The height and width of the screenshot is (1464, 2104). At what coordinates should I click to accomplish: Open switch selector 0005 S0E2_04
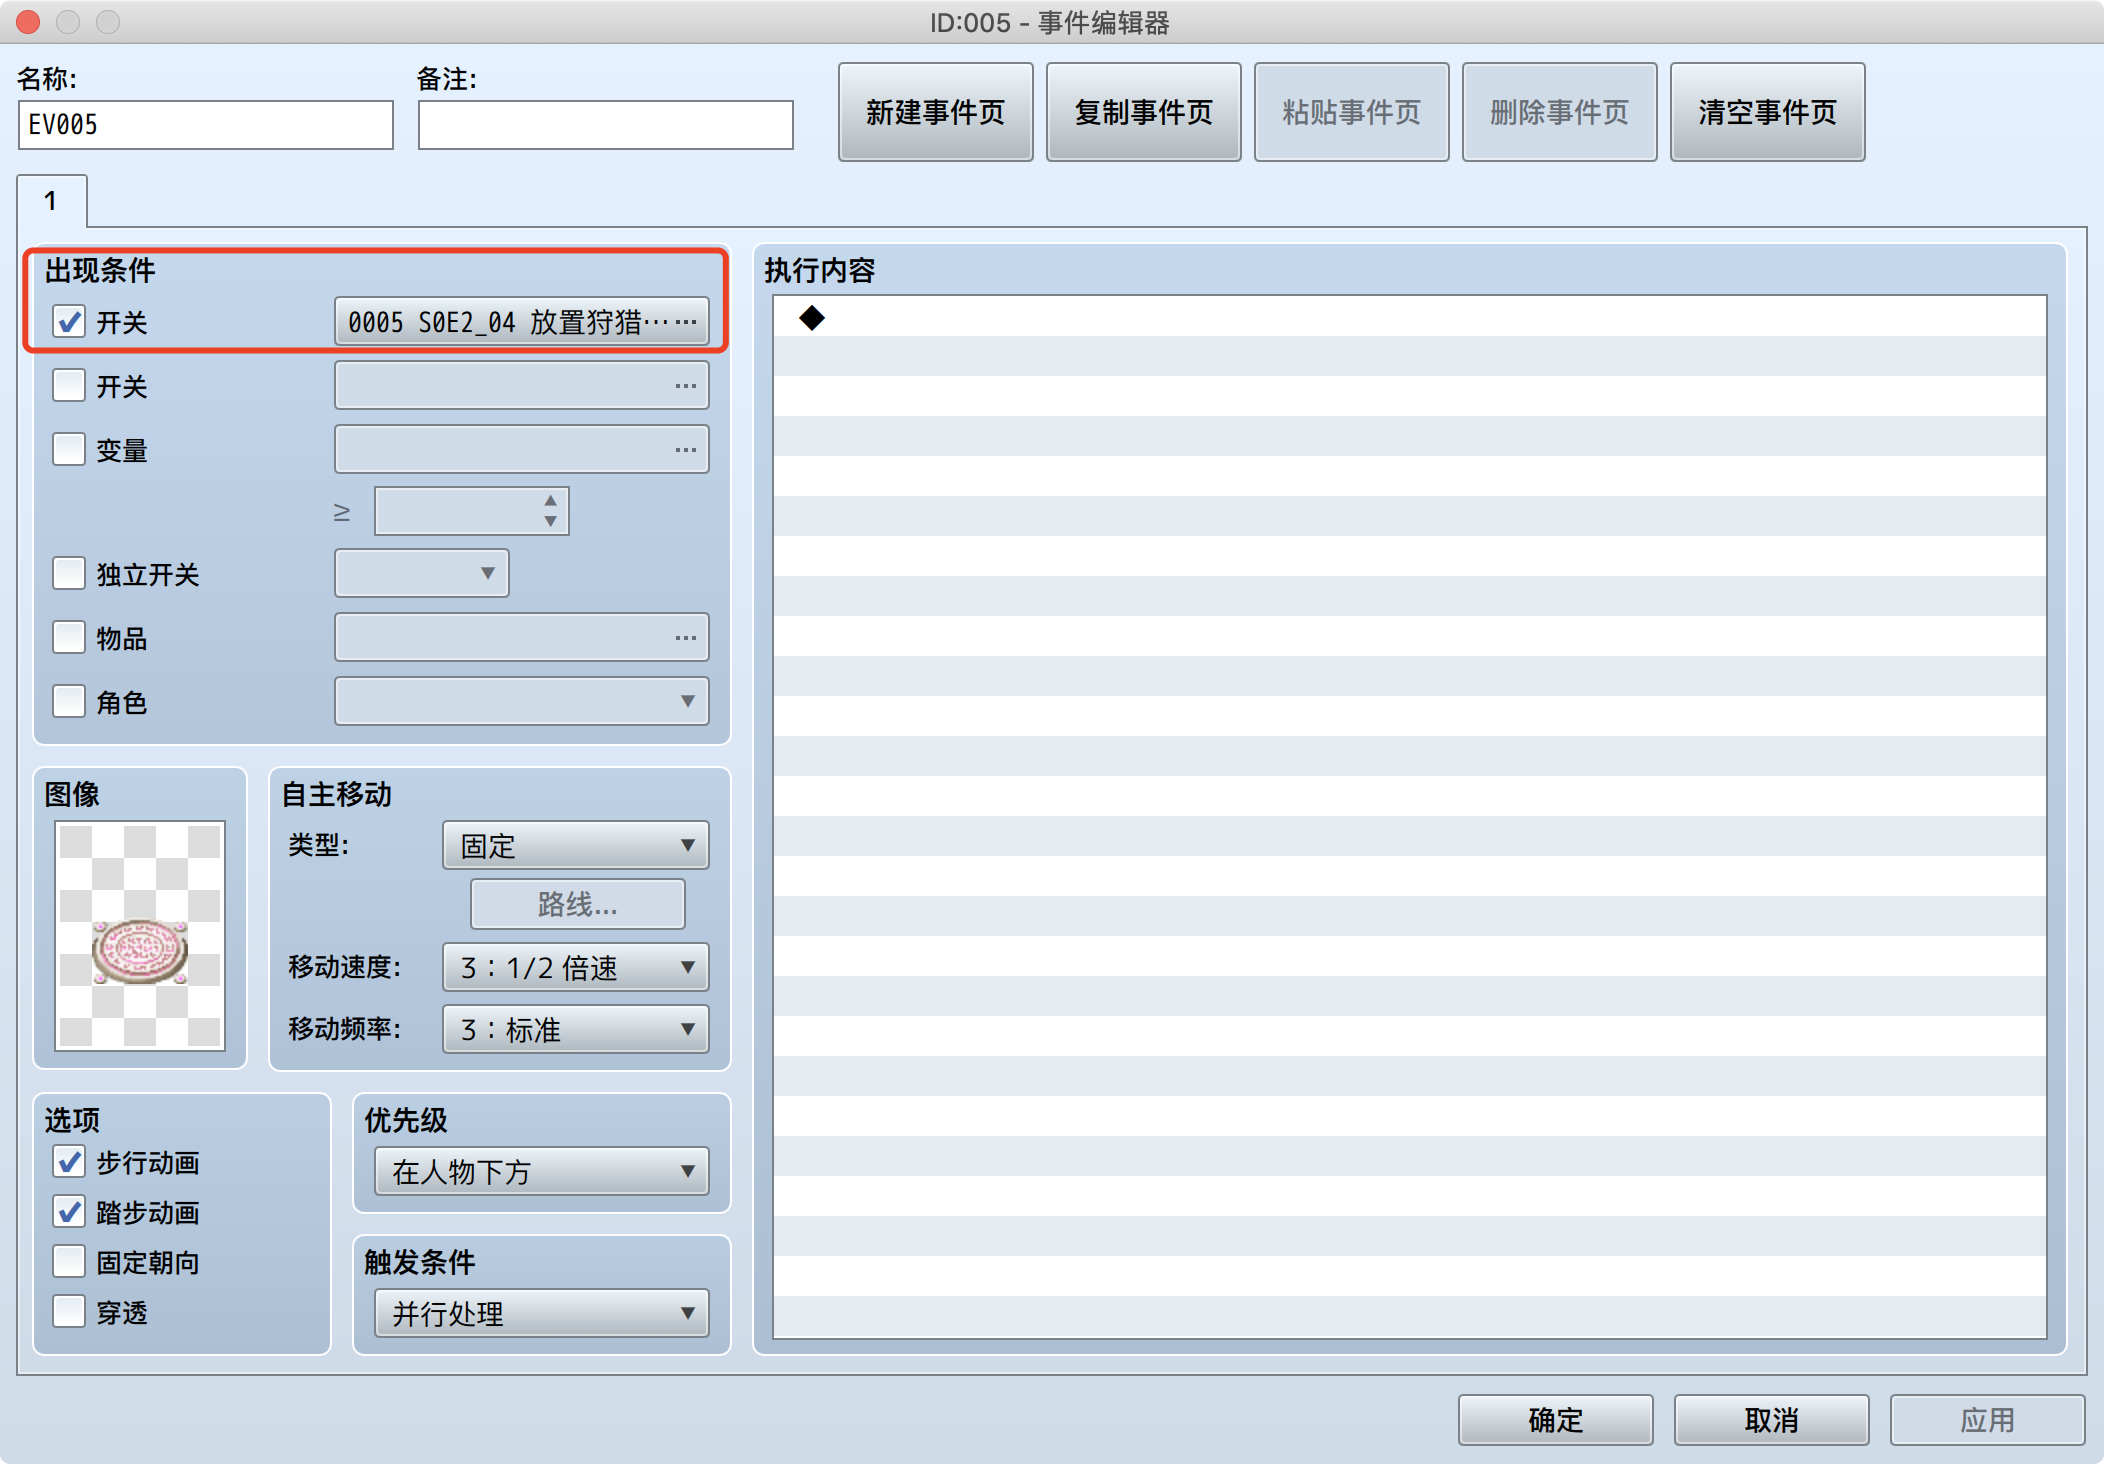522,322
